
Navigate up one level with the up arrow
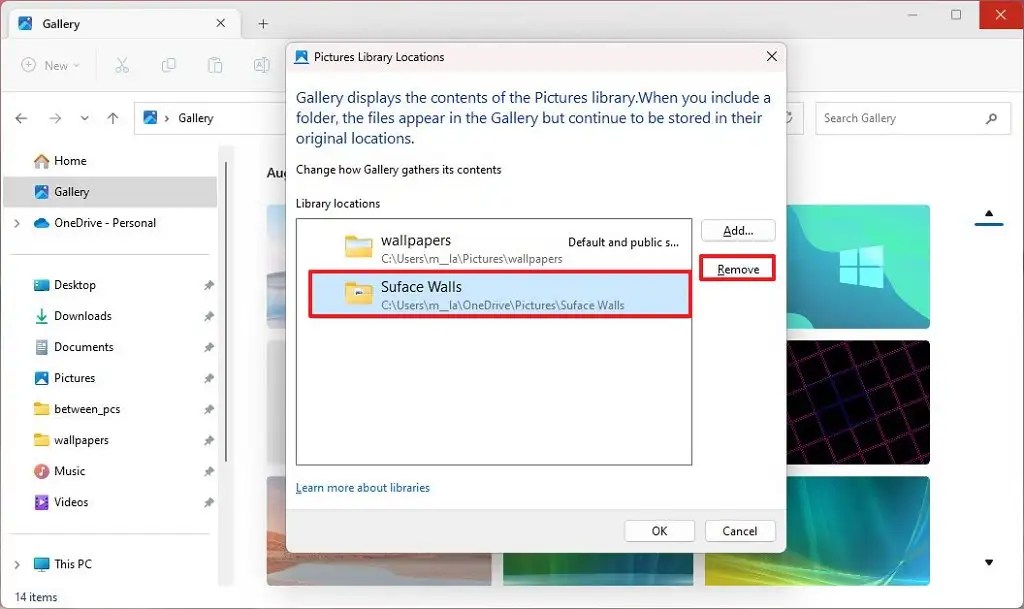pos(111,118)
